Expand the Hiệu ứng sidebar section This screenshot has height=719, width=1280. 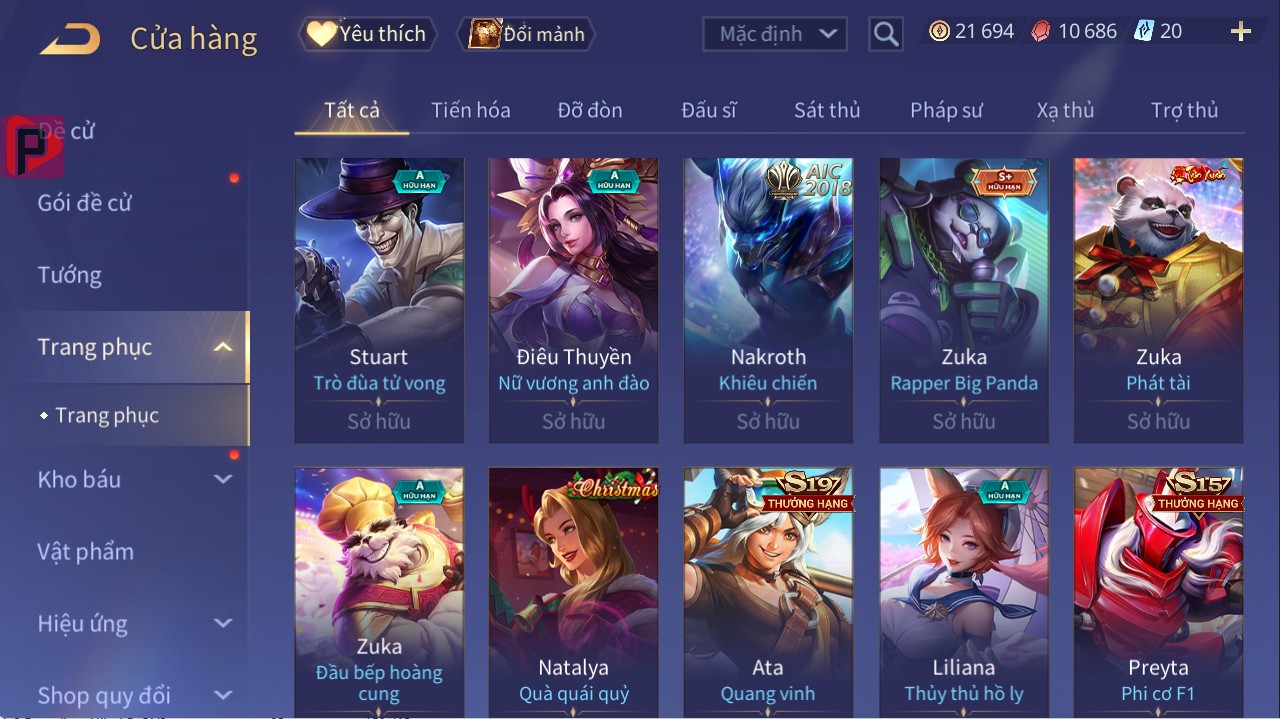coord(223,624)
